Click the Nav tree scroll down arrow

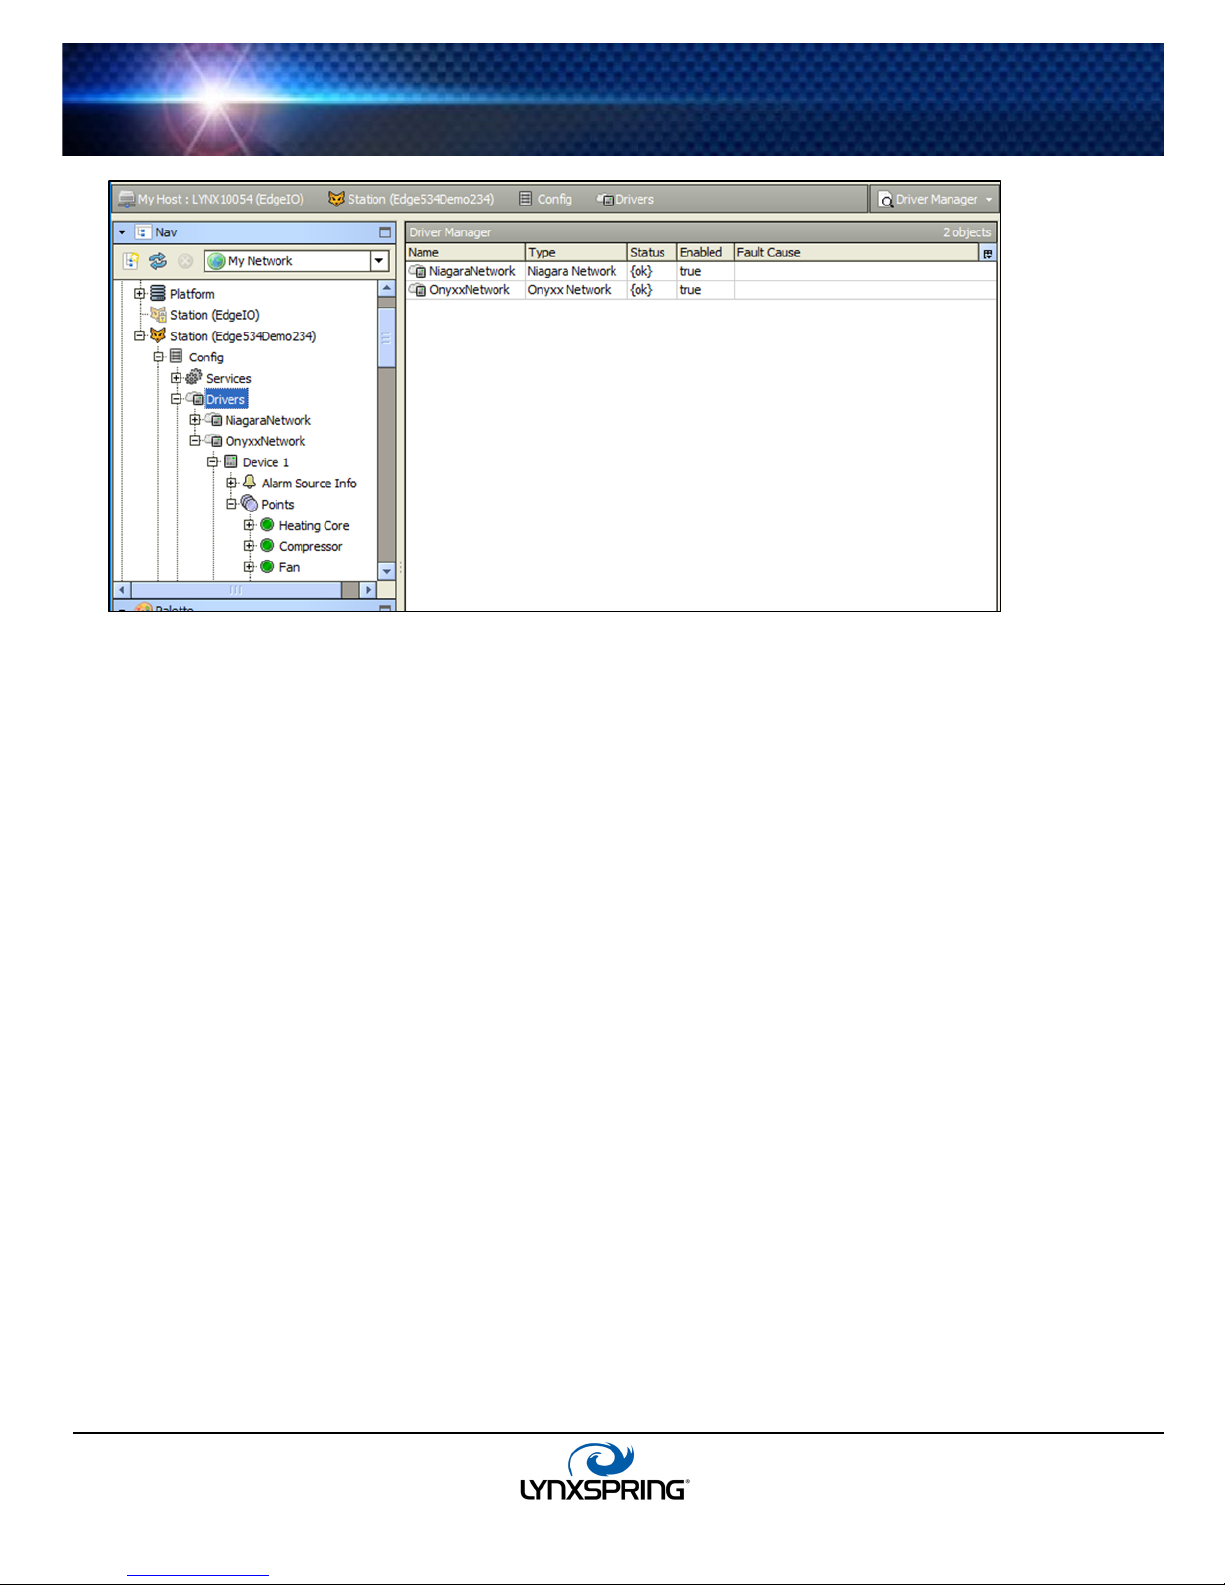(x=387, y=571)
